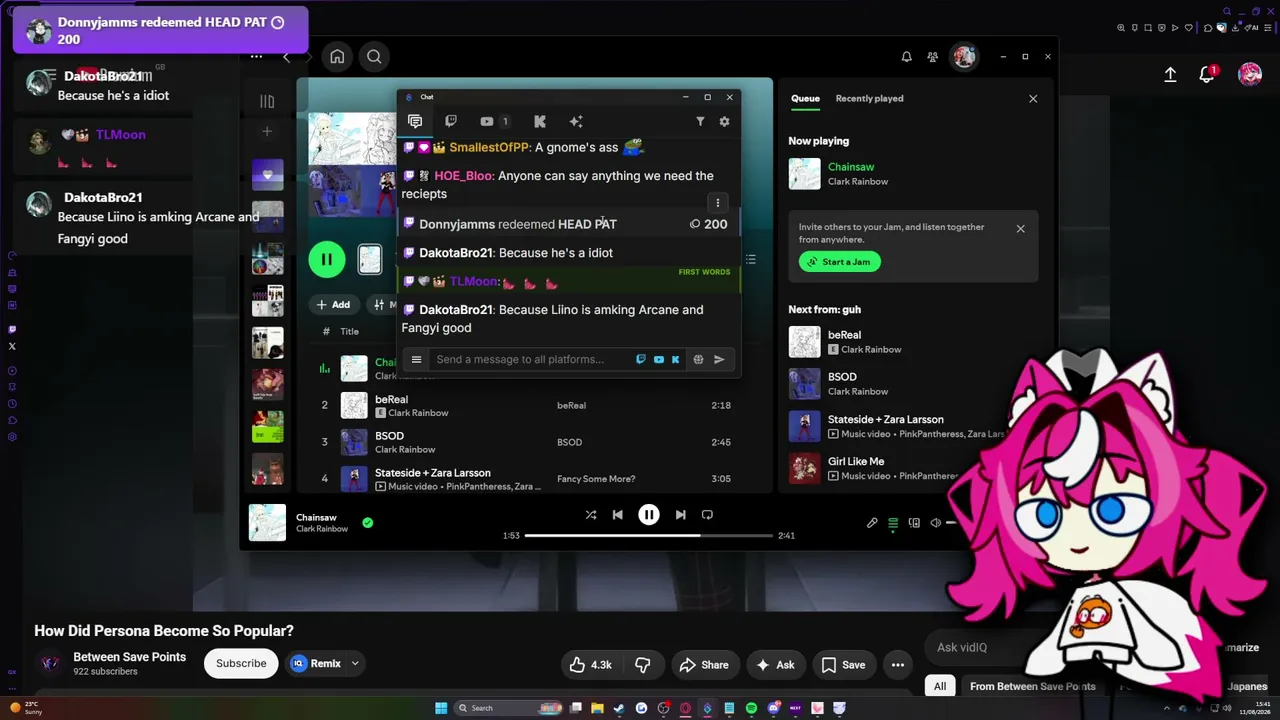Show all messages tab in Chat window
The height and width of the screenshot is (720, 1280).
click(415, 121)
